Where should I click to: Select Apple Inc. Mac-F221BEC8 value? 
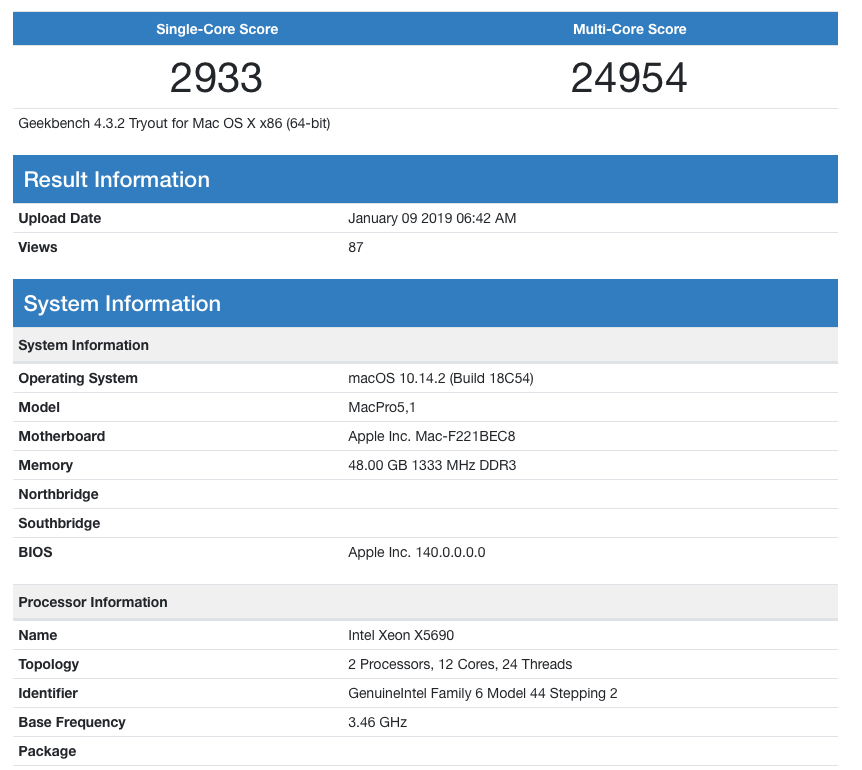point(432,436)
